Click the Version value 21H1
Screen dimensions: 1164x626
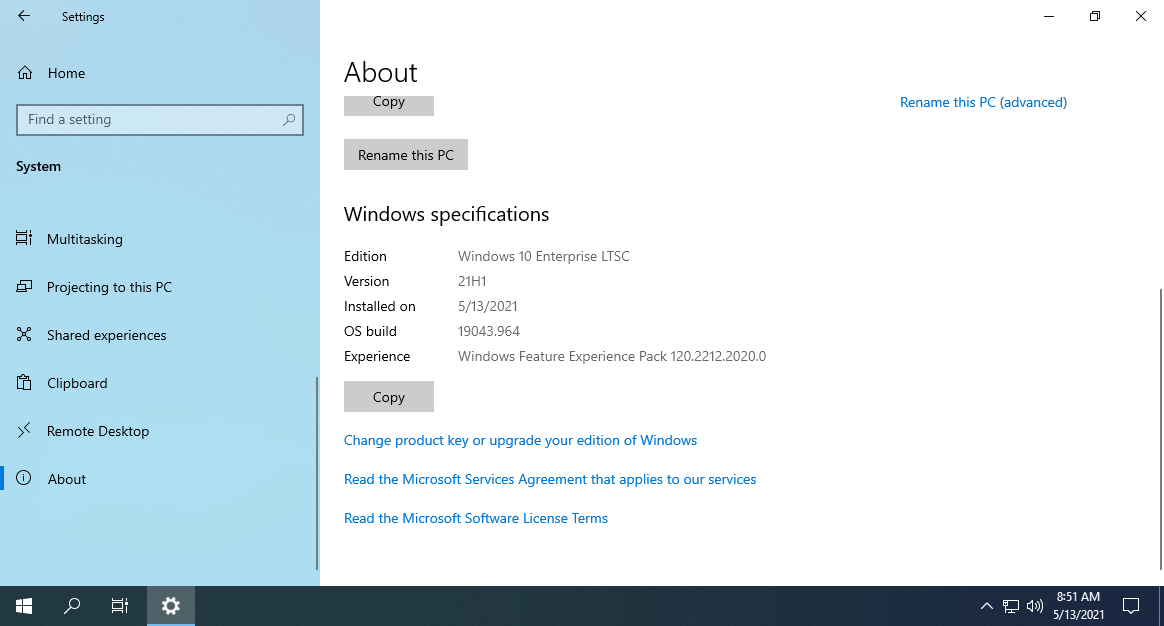coord(472,281)
